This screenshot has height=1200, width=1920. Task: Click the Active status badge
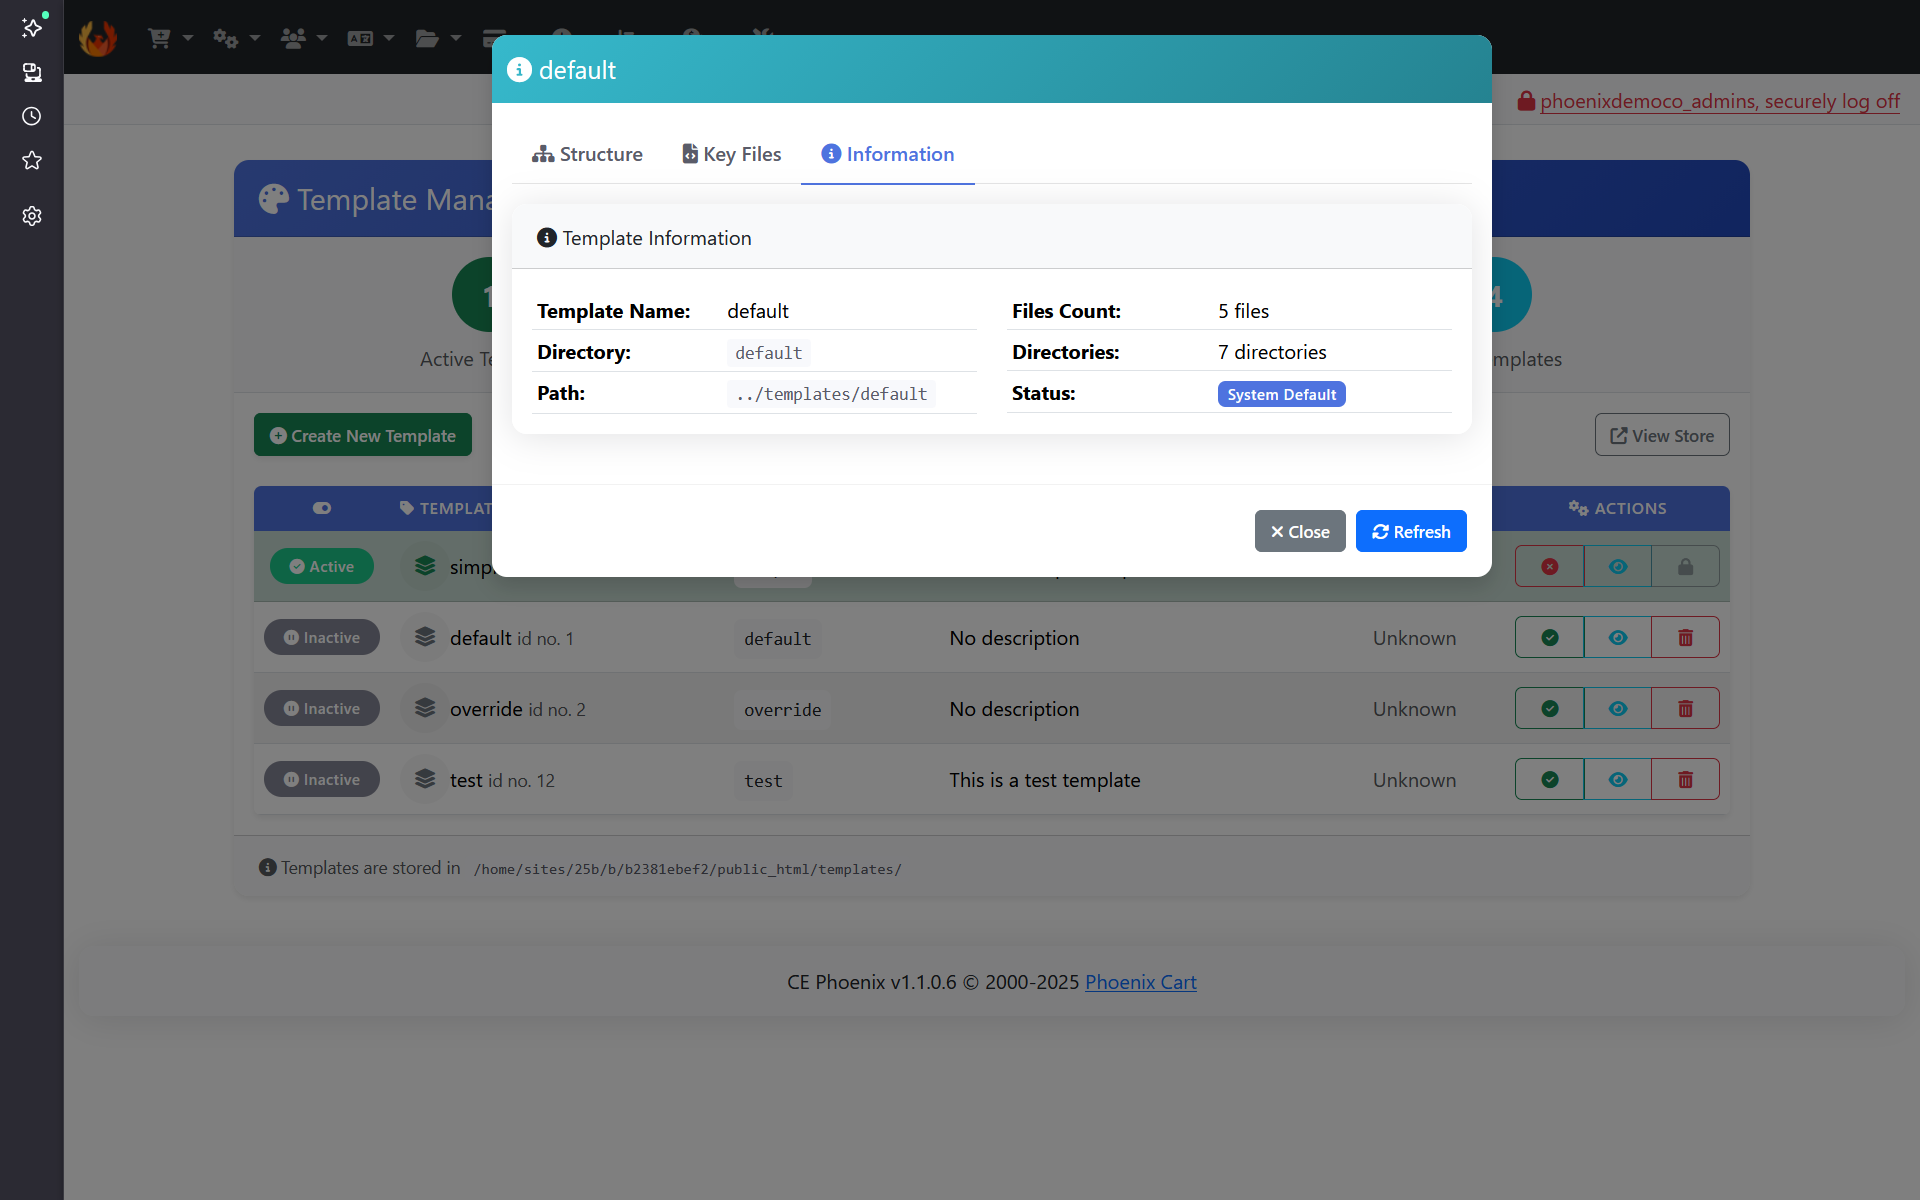[322, 566]
